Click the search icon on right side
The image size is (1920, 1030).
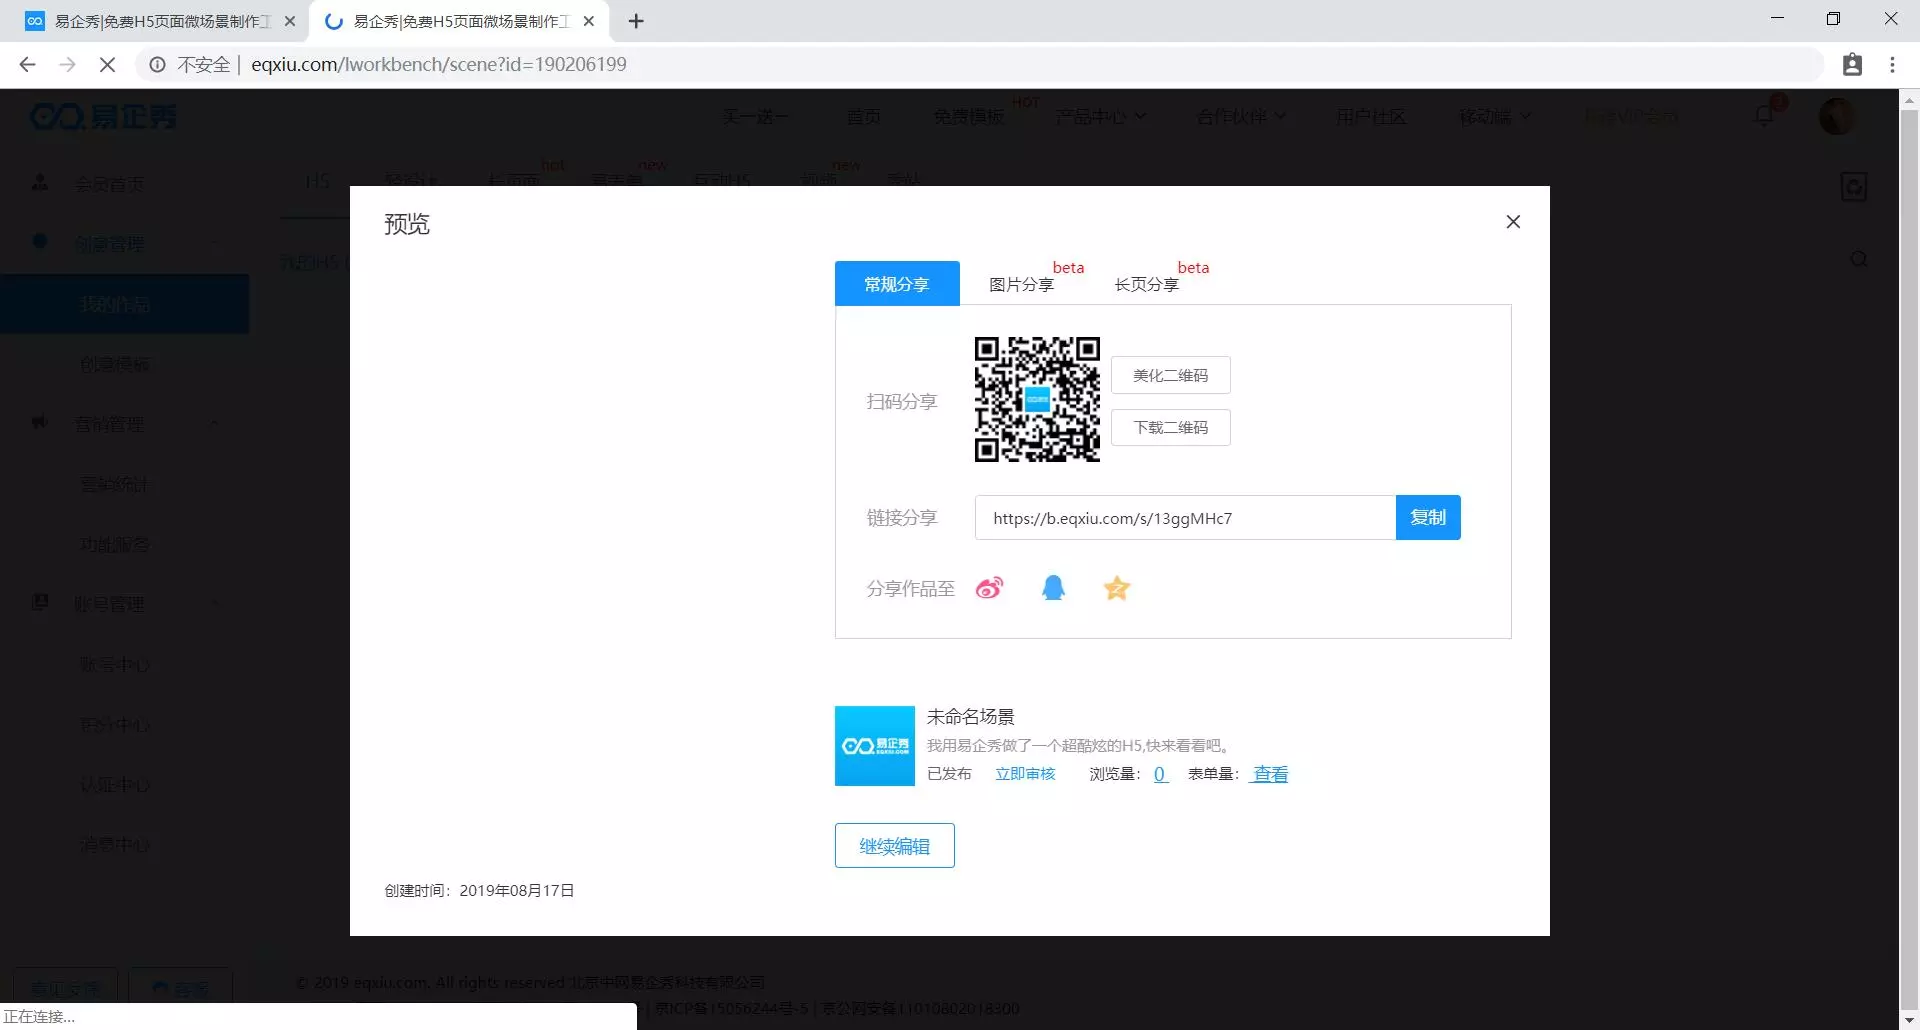pyautogui.click(x=1858, y=260)
